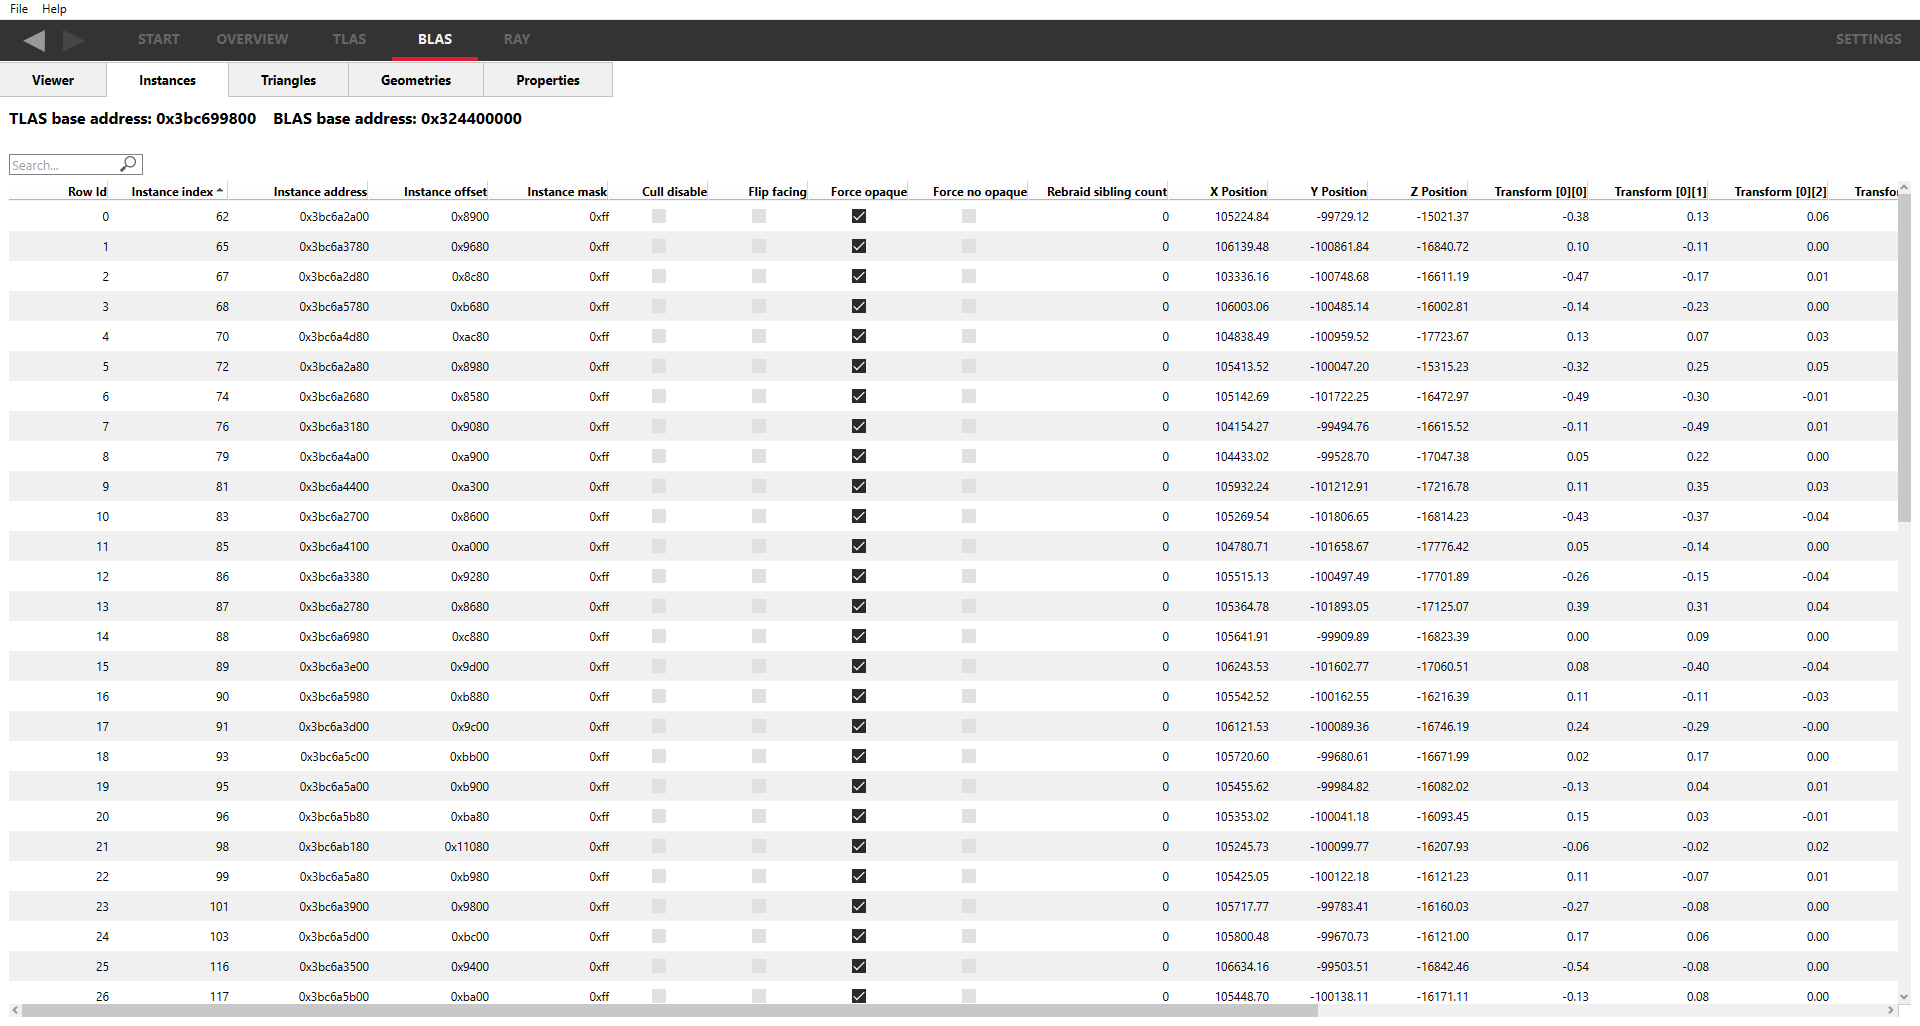Click the back navigation arrow

(34, 40)
